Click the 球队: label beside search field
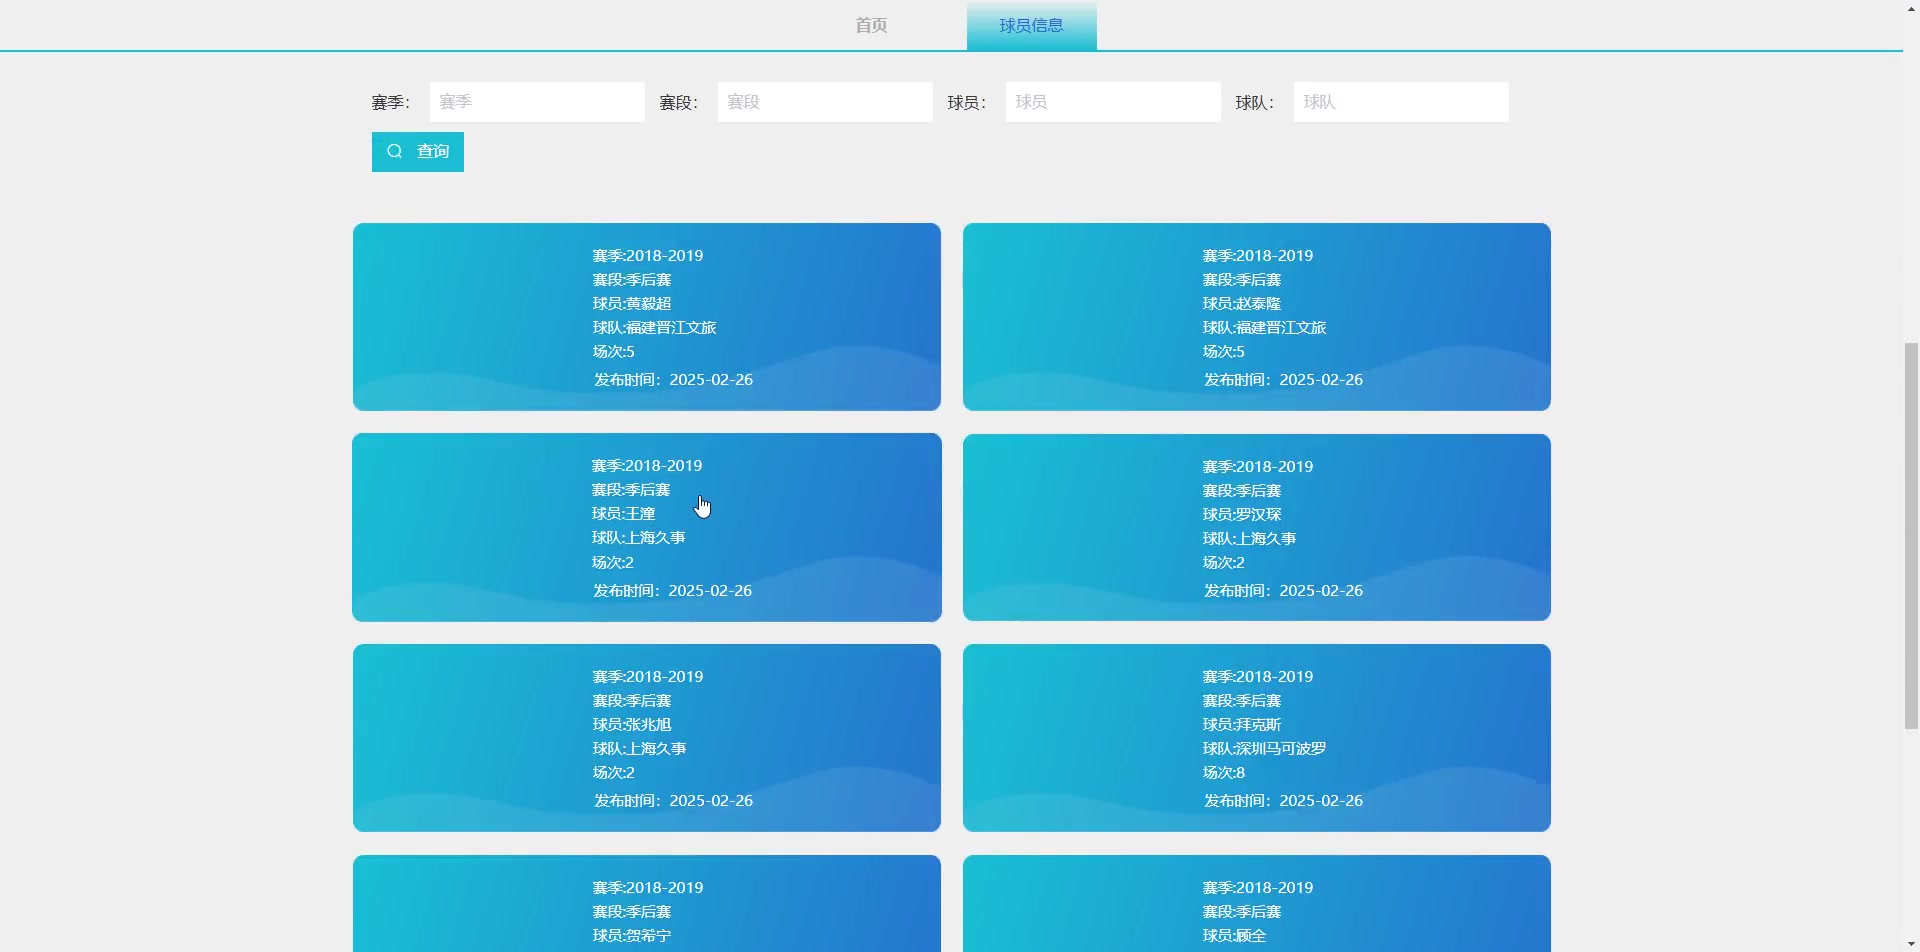Viewport: 1920px width, 952px height. [x=1254, y=102]
